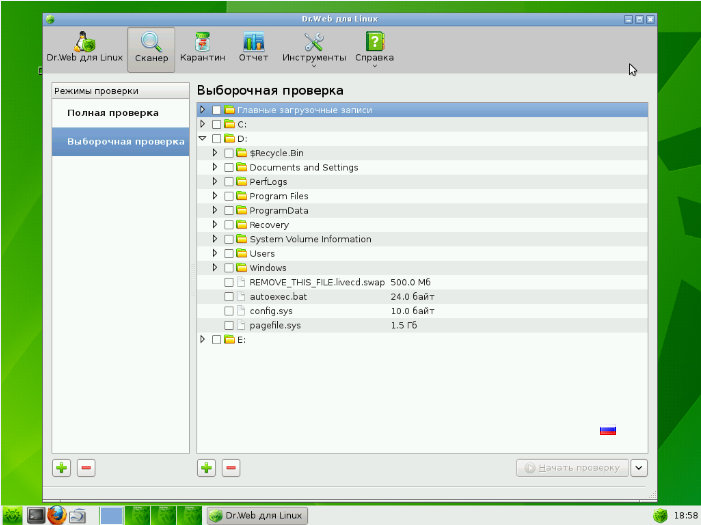Viewport: 701px width, 525px height.
Task: Click the Dr.Web tray icon near clock
Action: pos(660,516)
